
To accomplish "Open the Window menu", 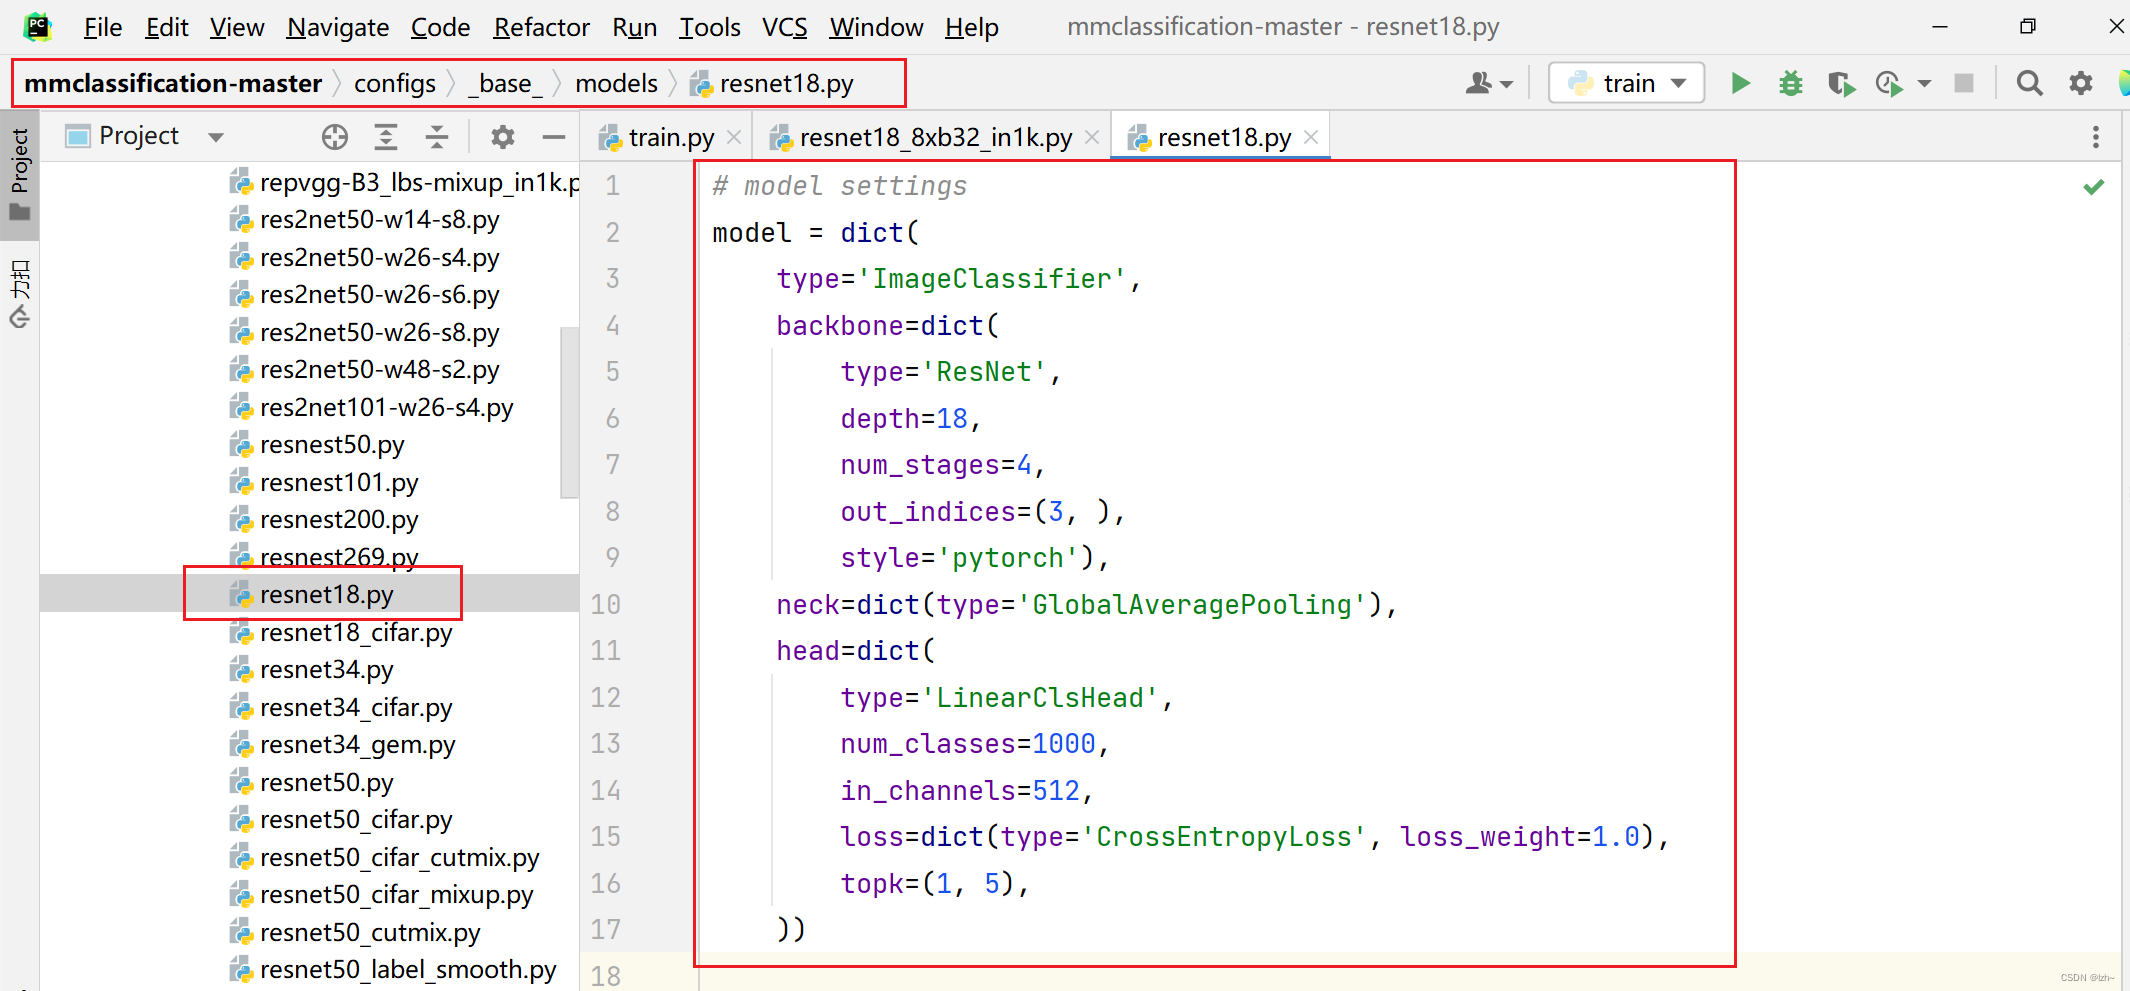I will point(876,27).
